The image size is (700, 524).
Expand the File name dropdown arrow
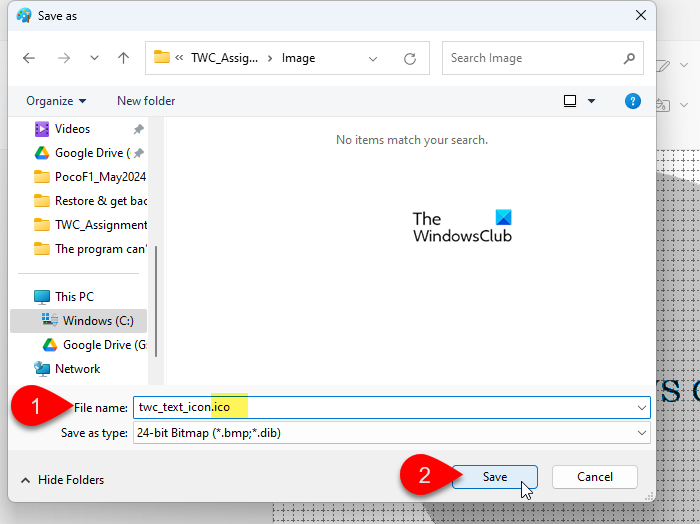642,408
